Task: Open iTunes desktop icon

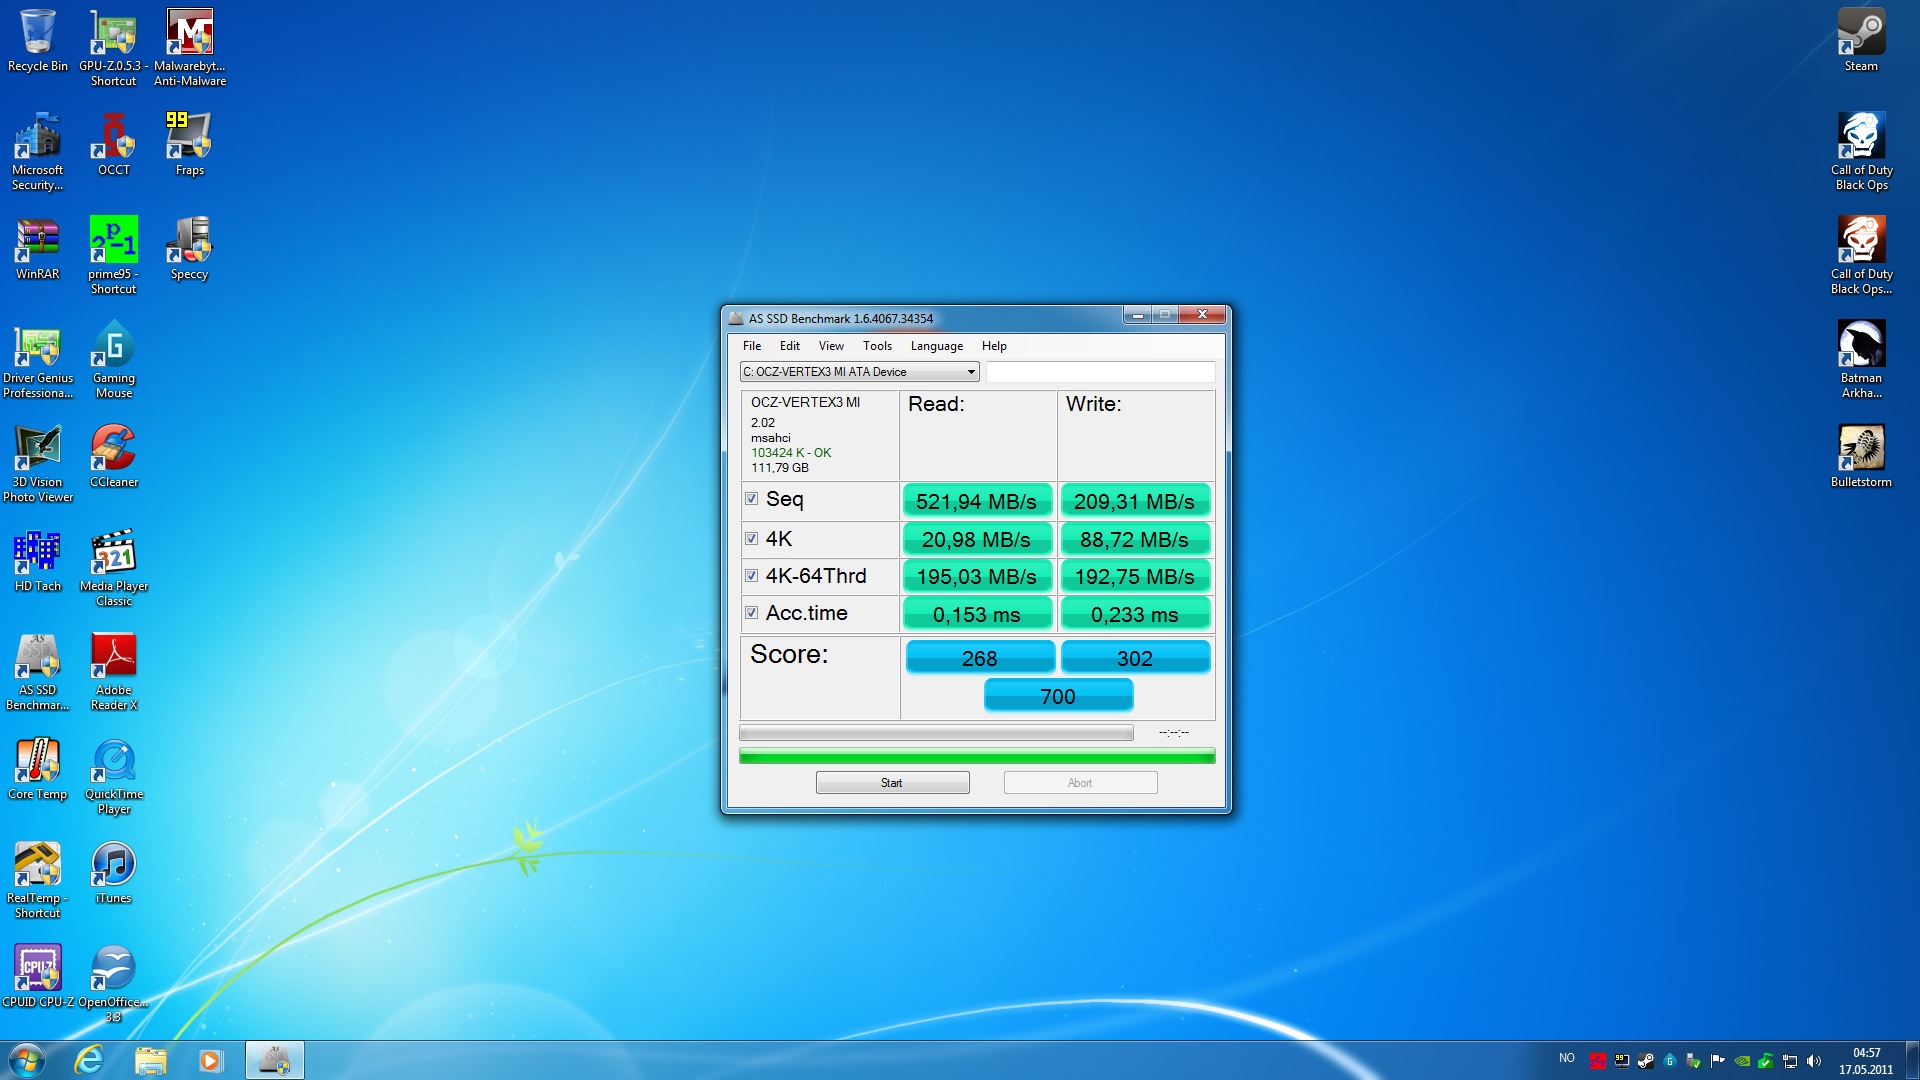Action: point(114,872)
